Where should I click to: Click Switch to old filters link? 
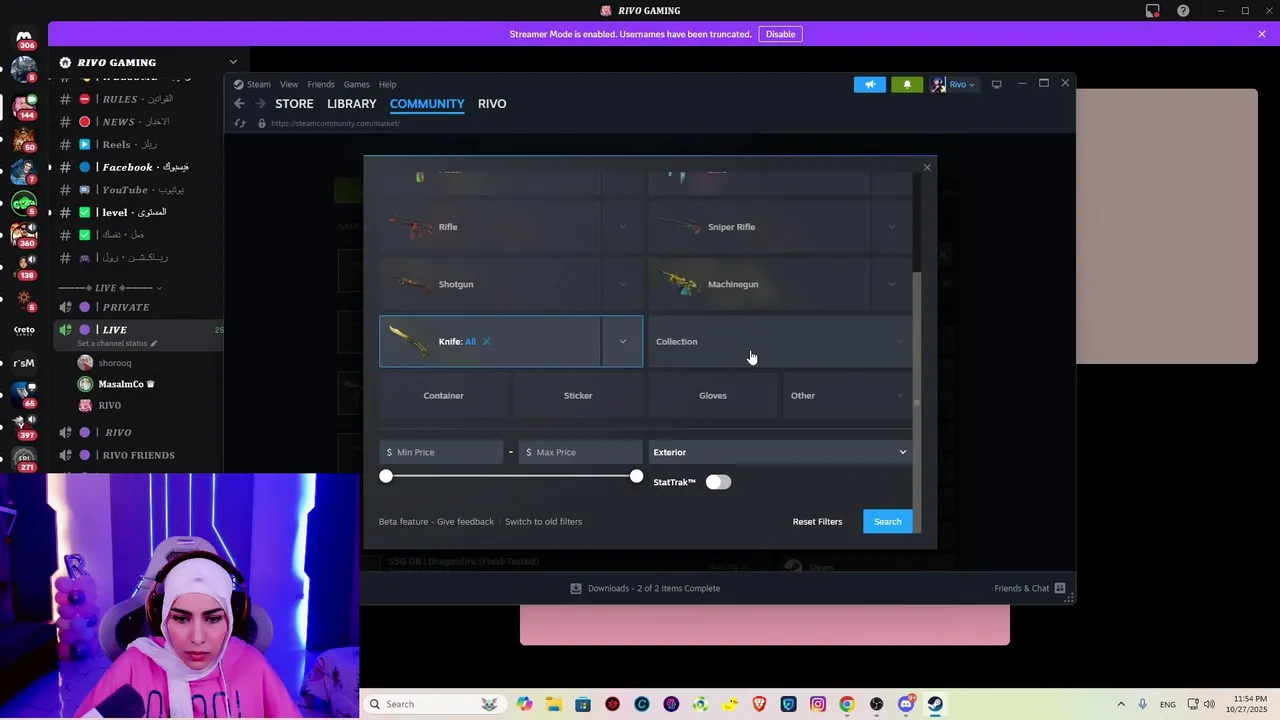[x=543, y=521]
